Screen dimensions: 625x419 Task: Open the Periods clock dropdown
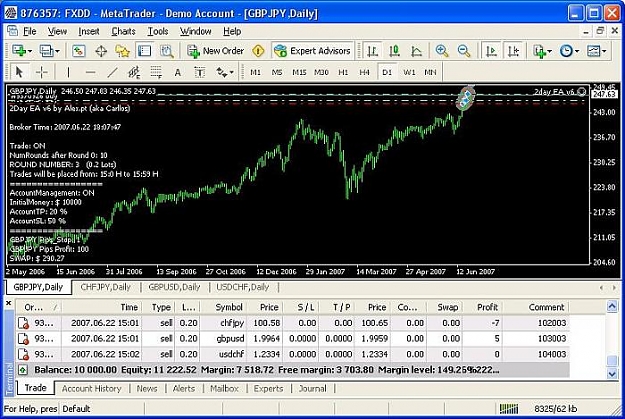click(x=569, y=51)
